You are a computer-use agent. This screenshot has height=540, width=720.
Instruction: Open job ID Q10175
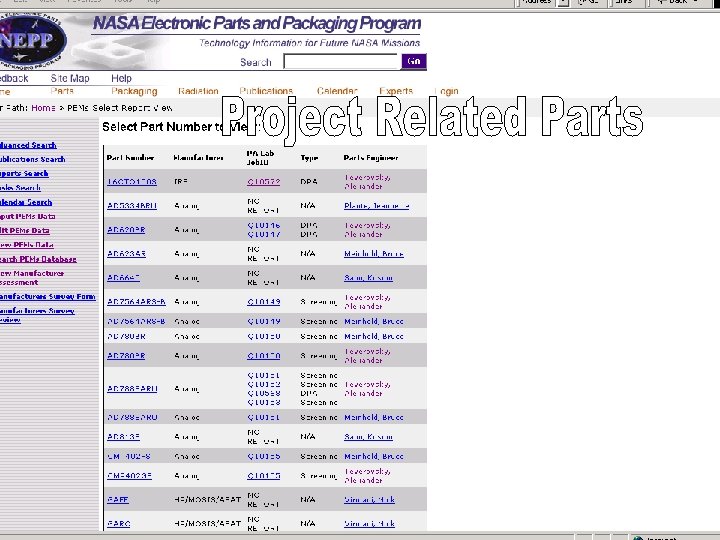[264, 476]
